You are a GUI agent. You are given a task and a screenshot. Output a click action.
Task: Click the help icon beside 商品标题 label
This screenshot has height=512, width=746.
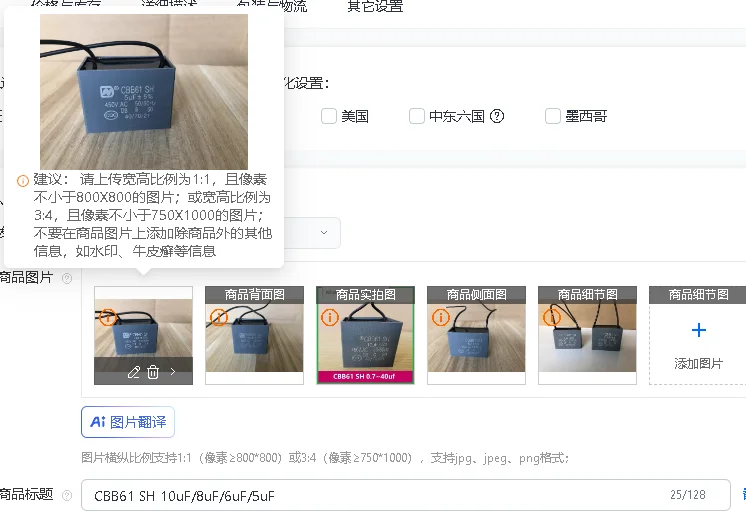click(67, 495)
